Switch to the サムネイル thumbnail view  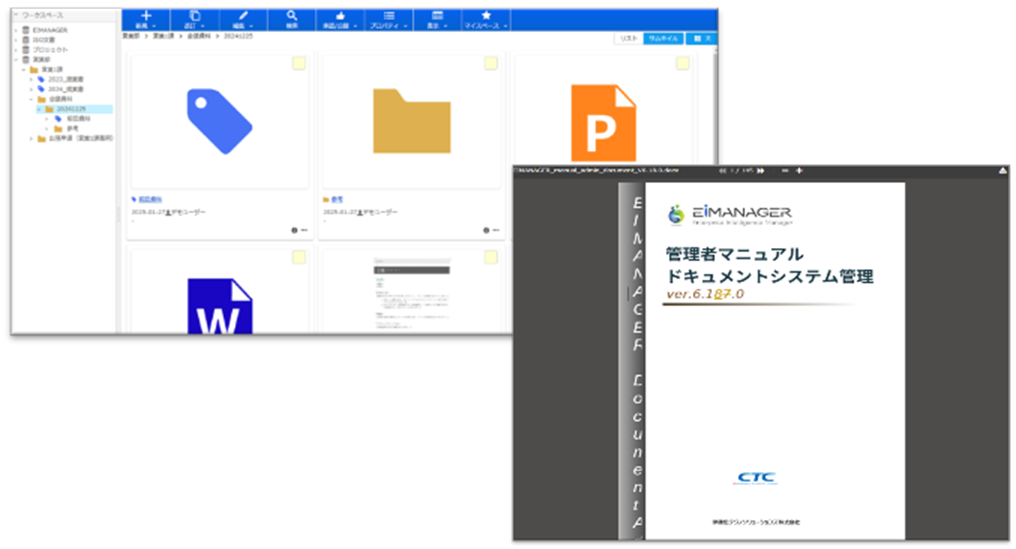(x=663, y=39)
